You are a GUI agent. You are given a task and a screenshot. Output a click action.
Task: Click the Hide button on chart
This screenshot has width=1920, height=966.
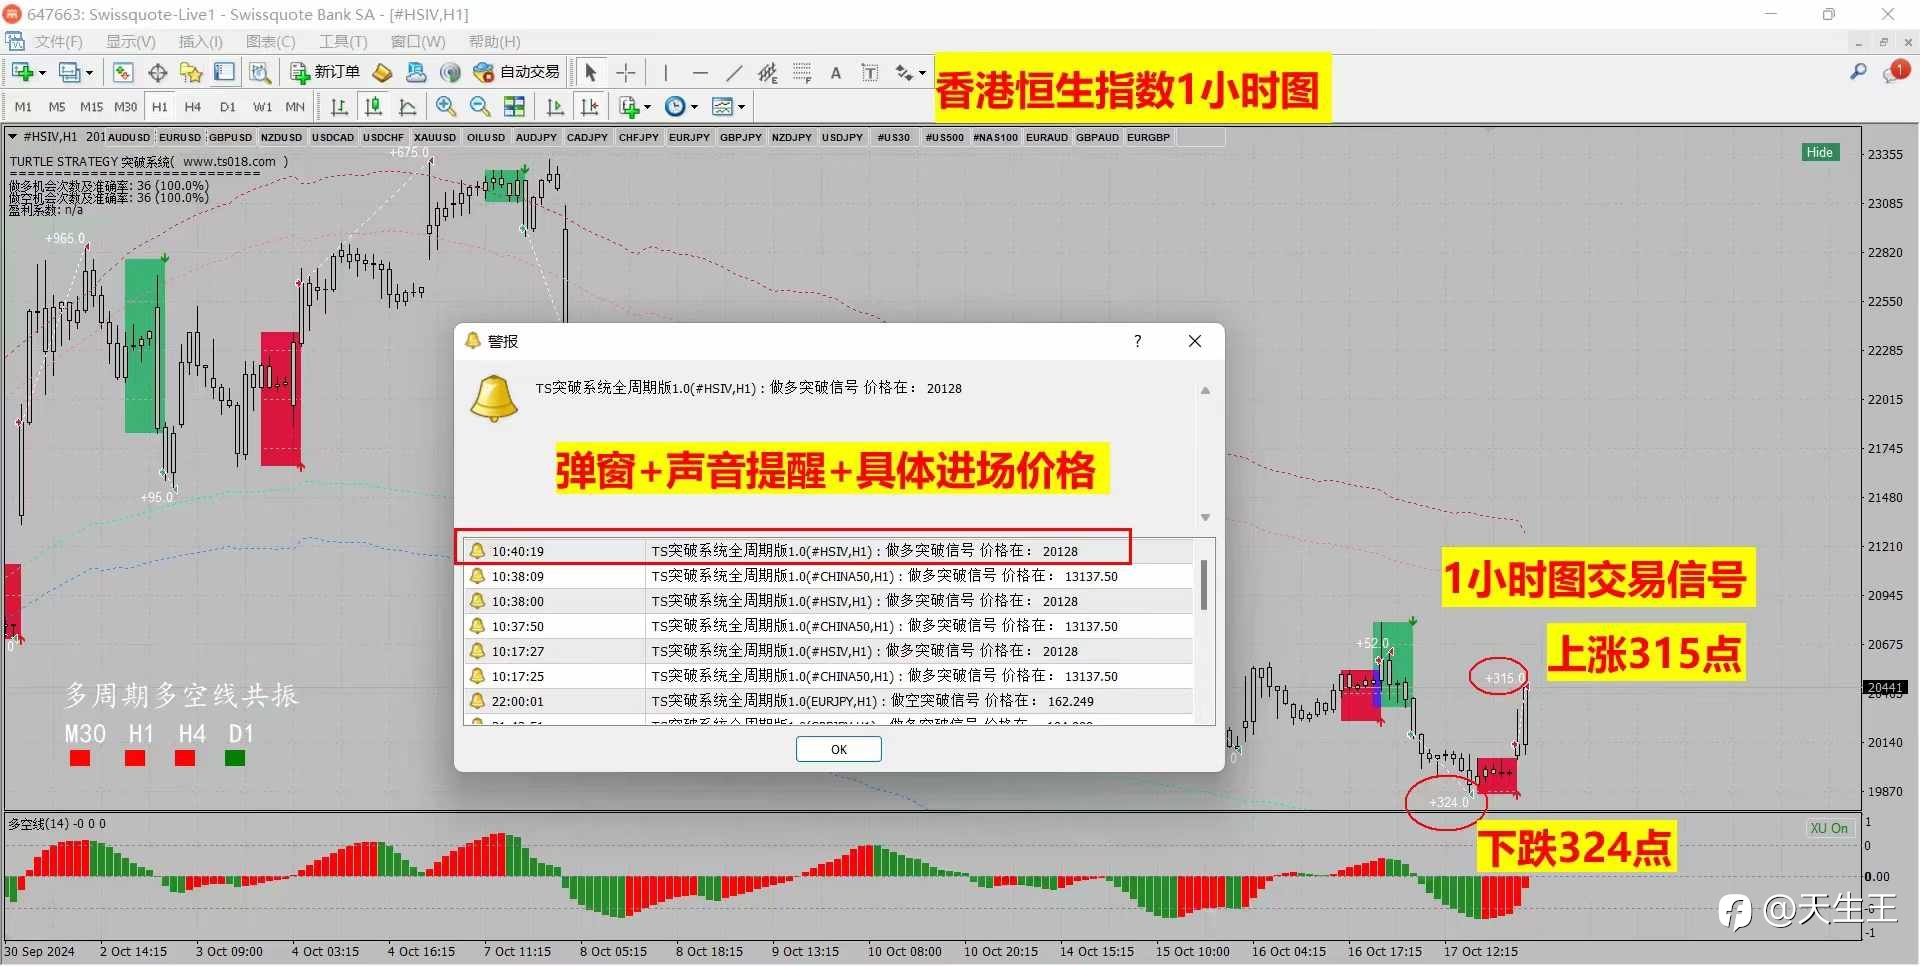(x=1820, y=152)
